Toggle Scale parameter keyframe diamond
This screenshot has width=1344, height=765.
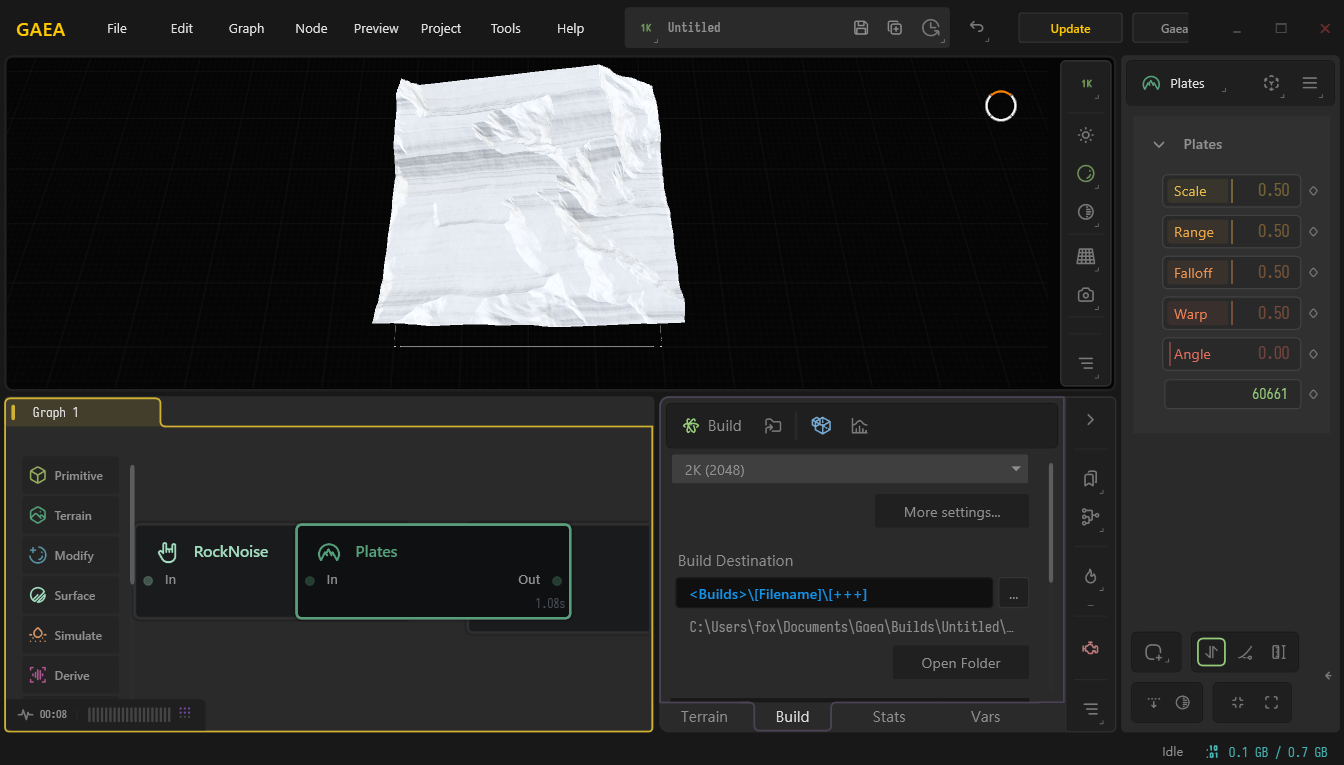(1314, 191)
